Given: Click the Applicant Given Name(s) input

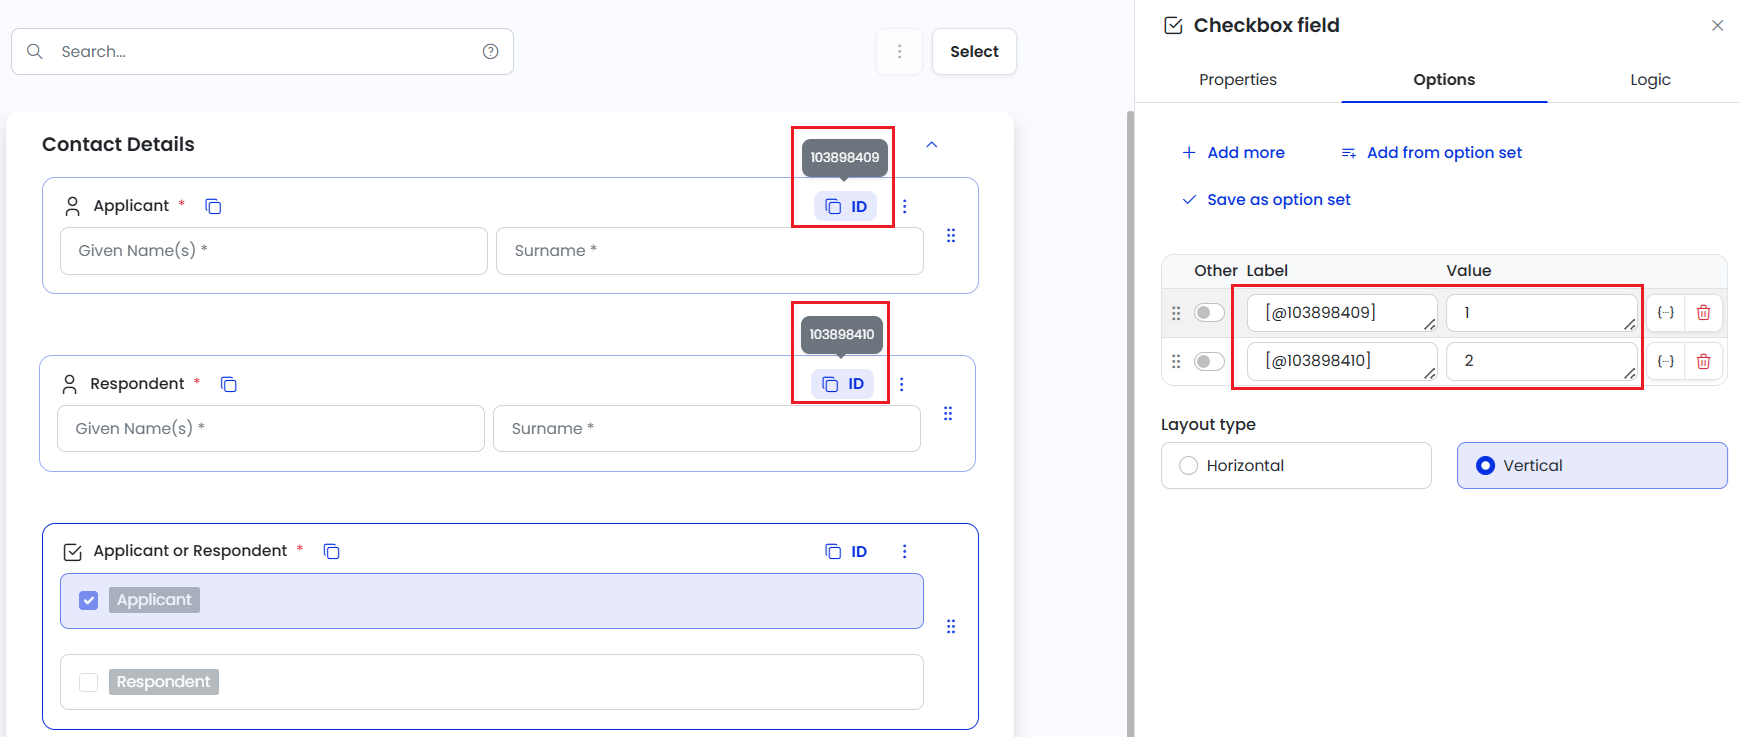Looking at the screenshot, I should coord(273,251).
